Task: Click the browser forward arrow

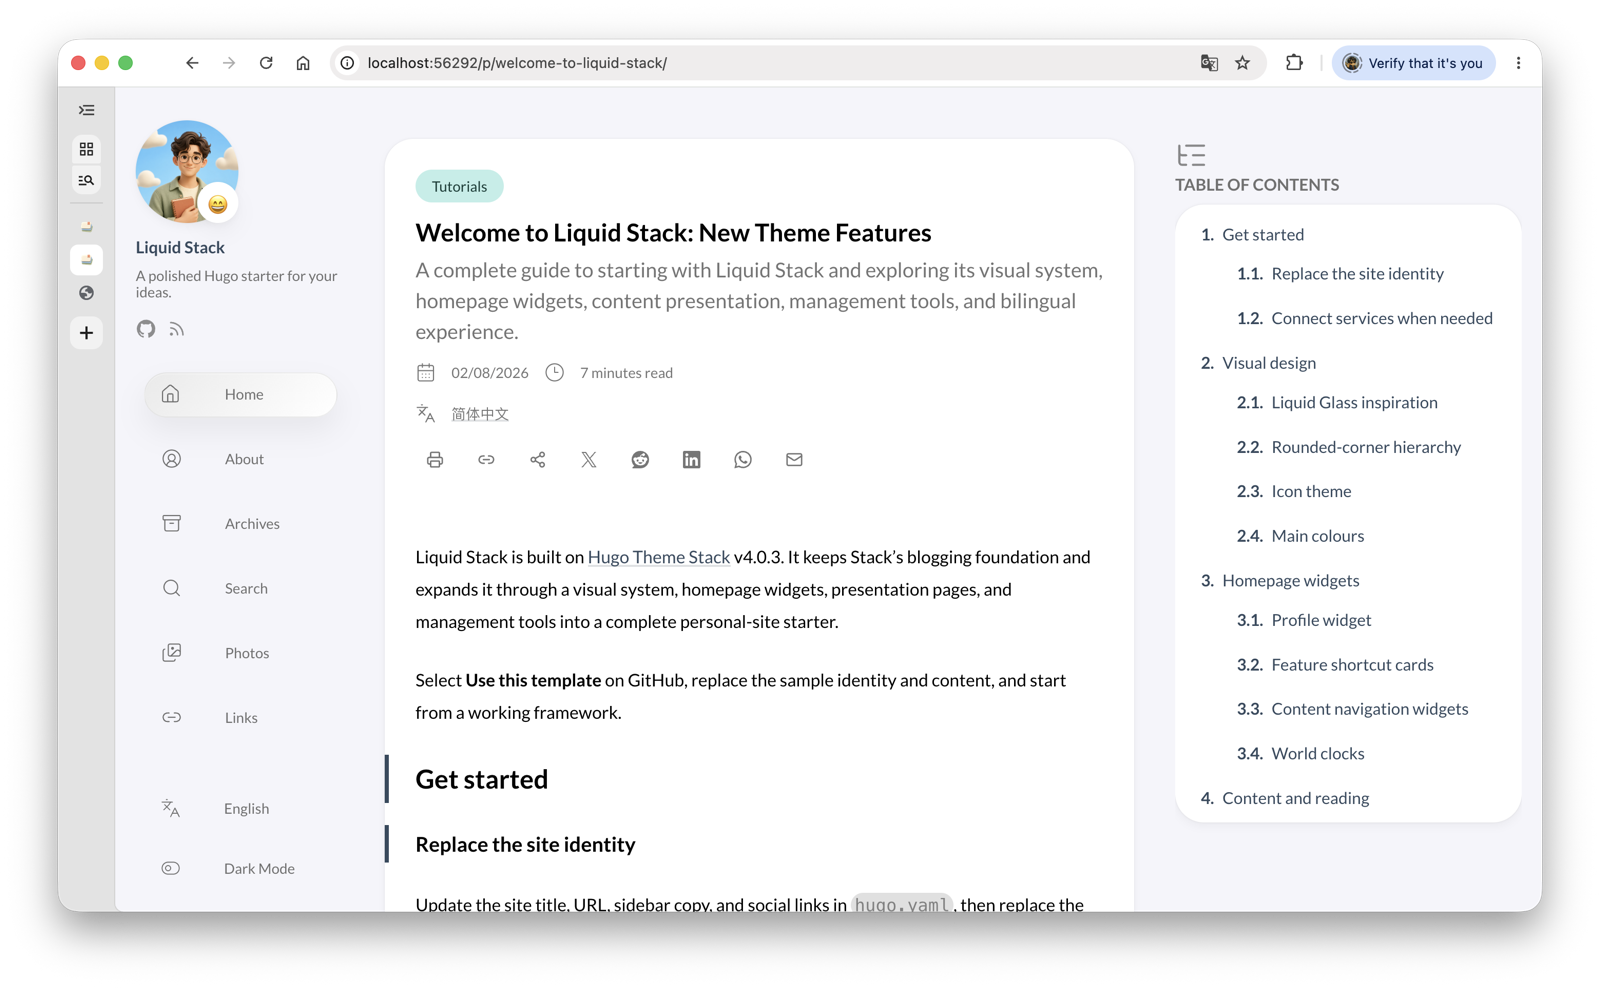Action: coord(229,63)
